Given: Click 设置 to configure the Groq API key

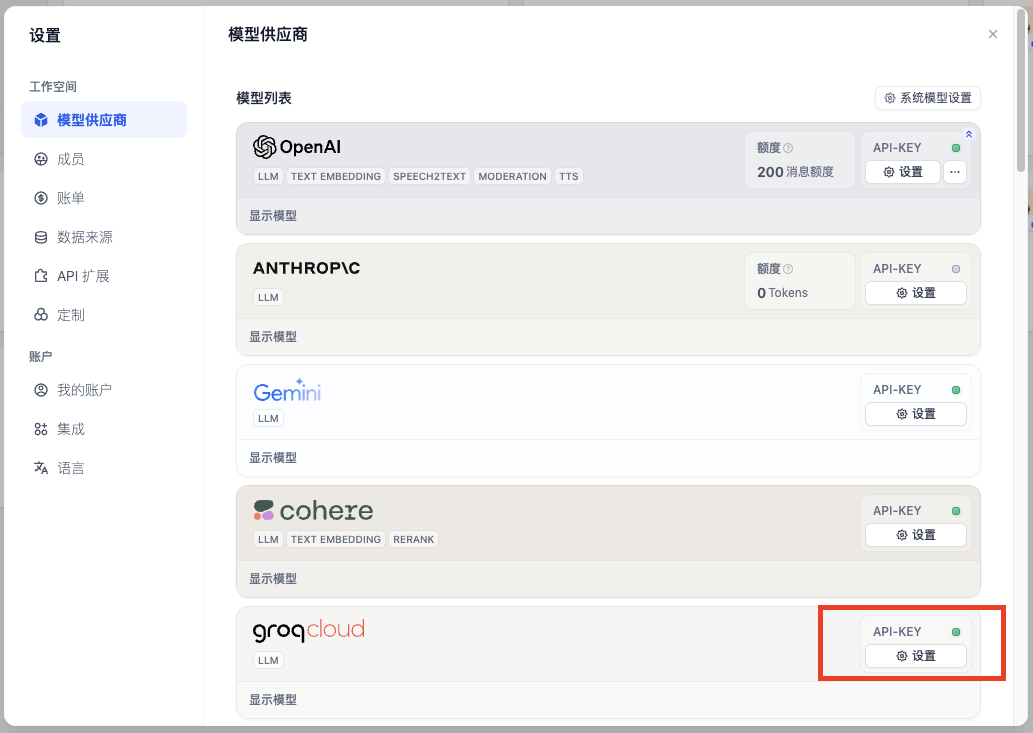Looking at the screenshot, I should click(x=915, y=656).
